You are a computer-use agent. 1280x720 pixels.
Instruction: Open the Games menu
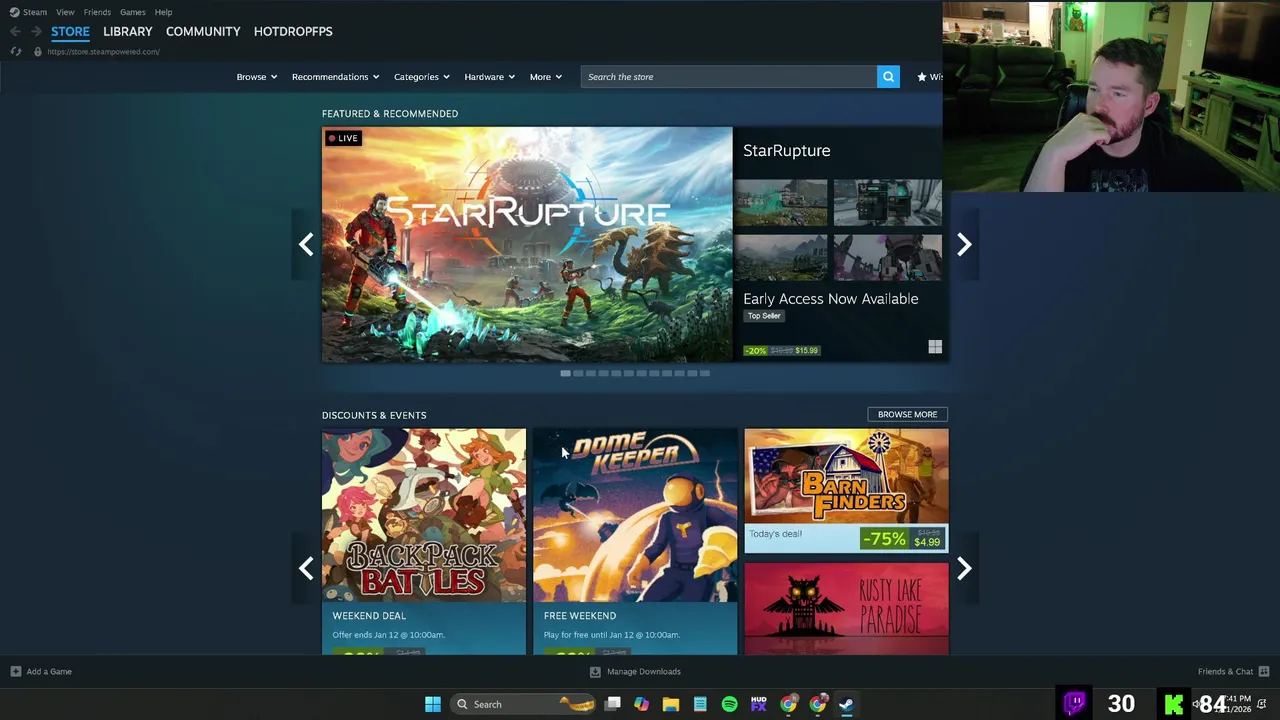tap(133, 12)
